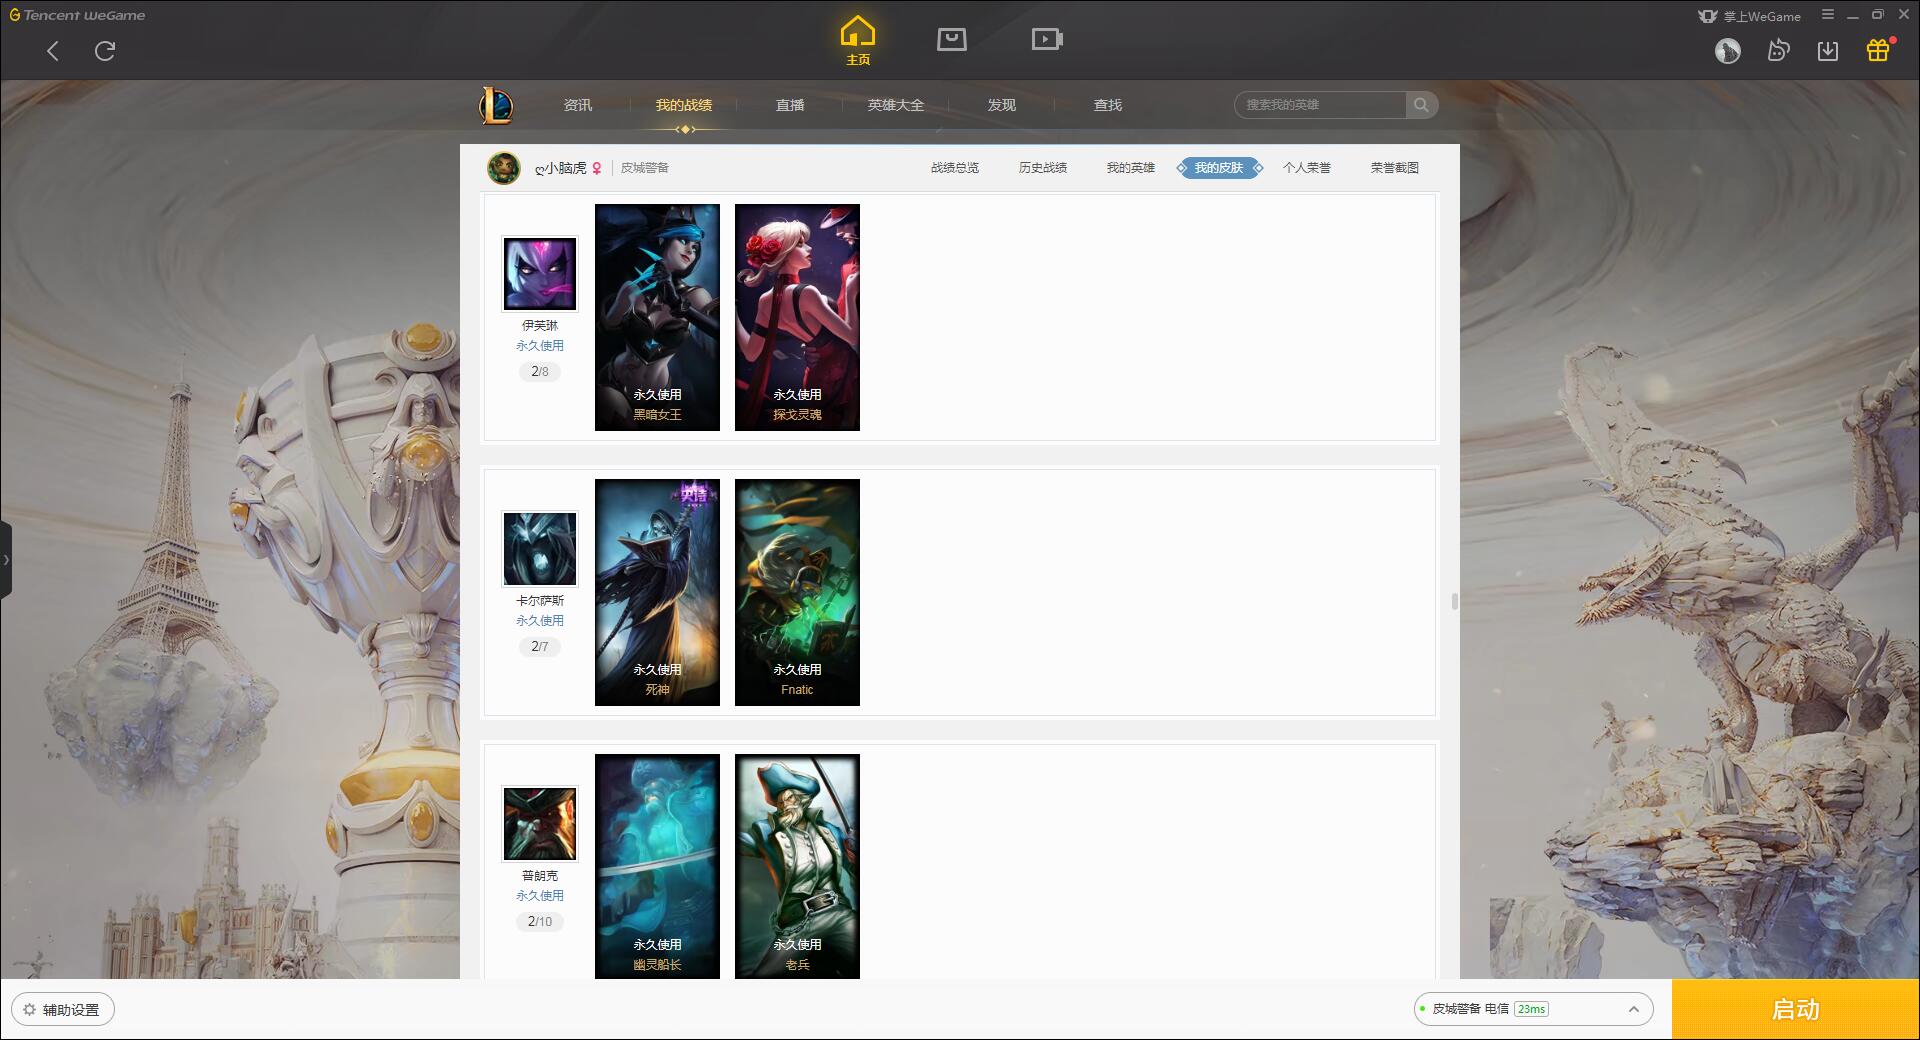Click the 卡尔萨斯 champion name
The width and height of the screenshot is (1920, 1040).
pos(540,600)
